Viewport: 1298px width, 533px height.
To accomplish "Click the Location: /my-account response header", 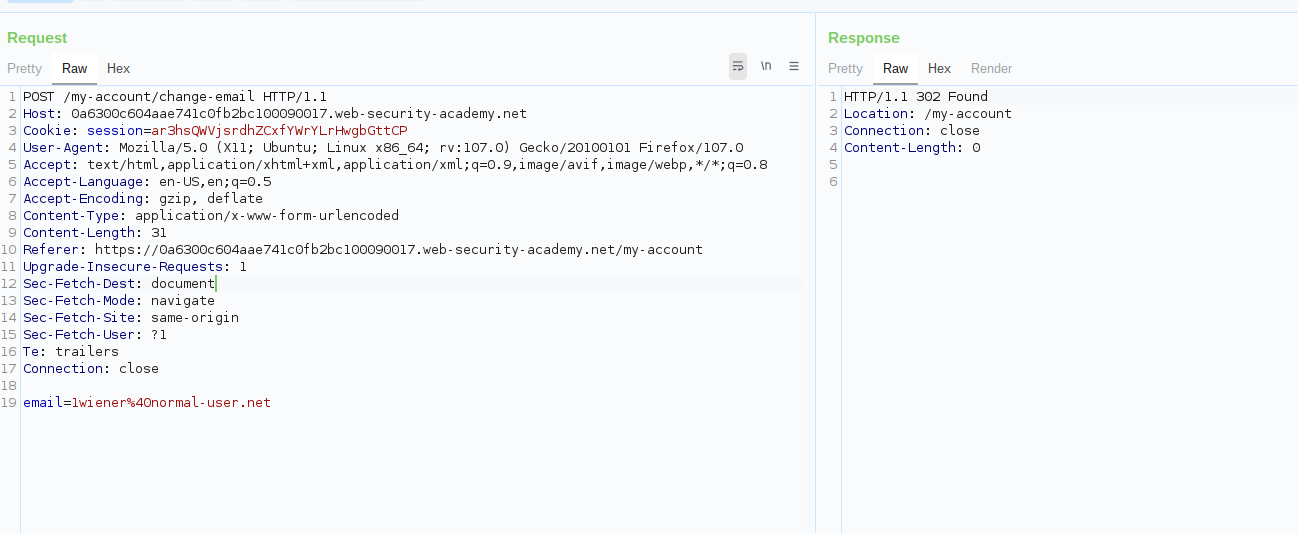I will [928, 113].
